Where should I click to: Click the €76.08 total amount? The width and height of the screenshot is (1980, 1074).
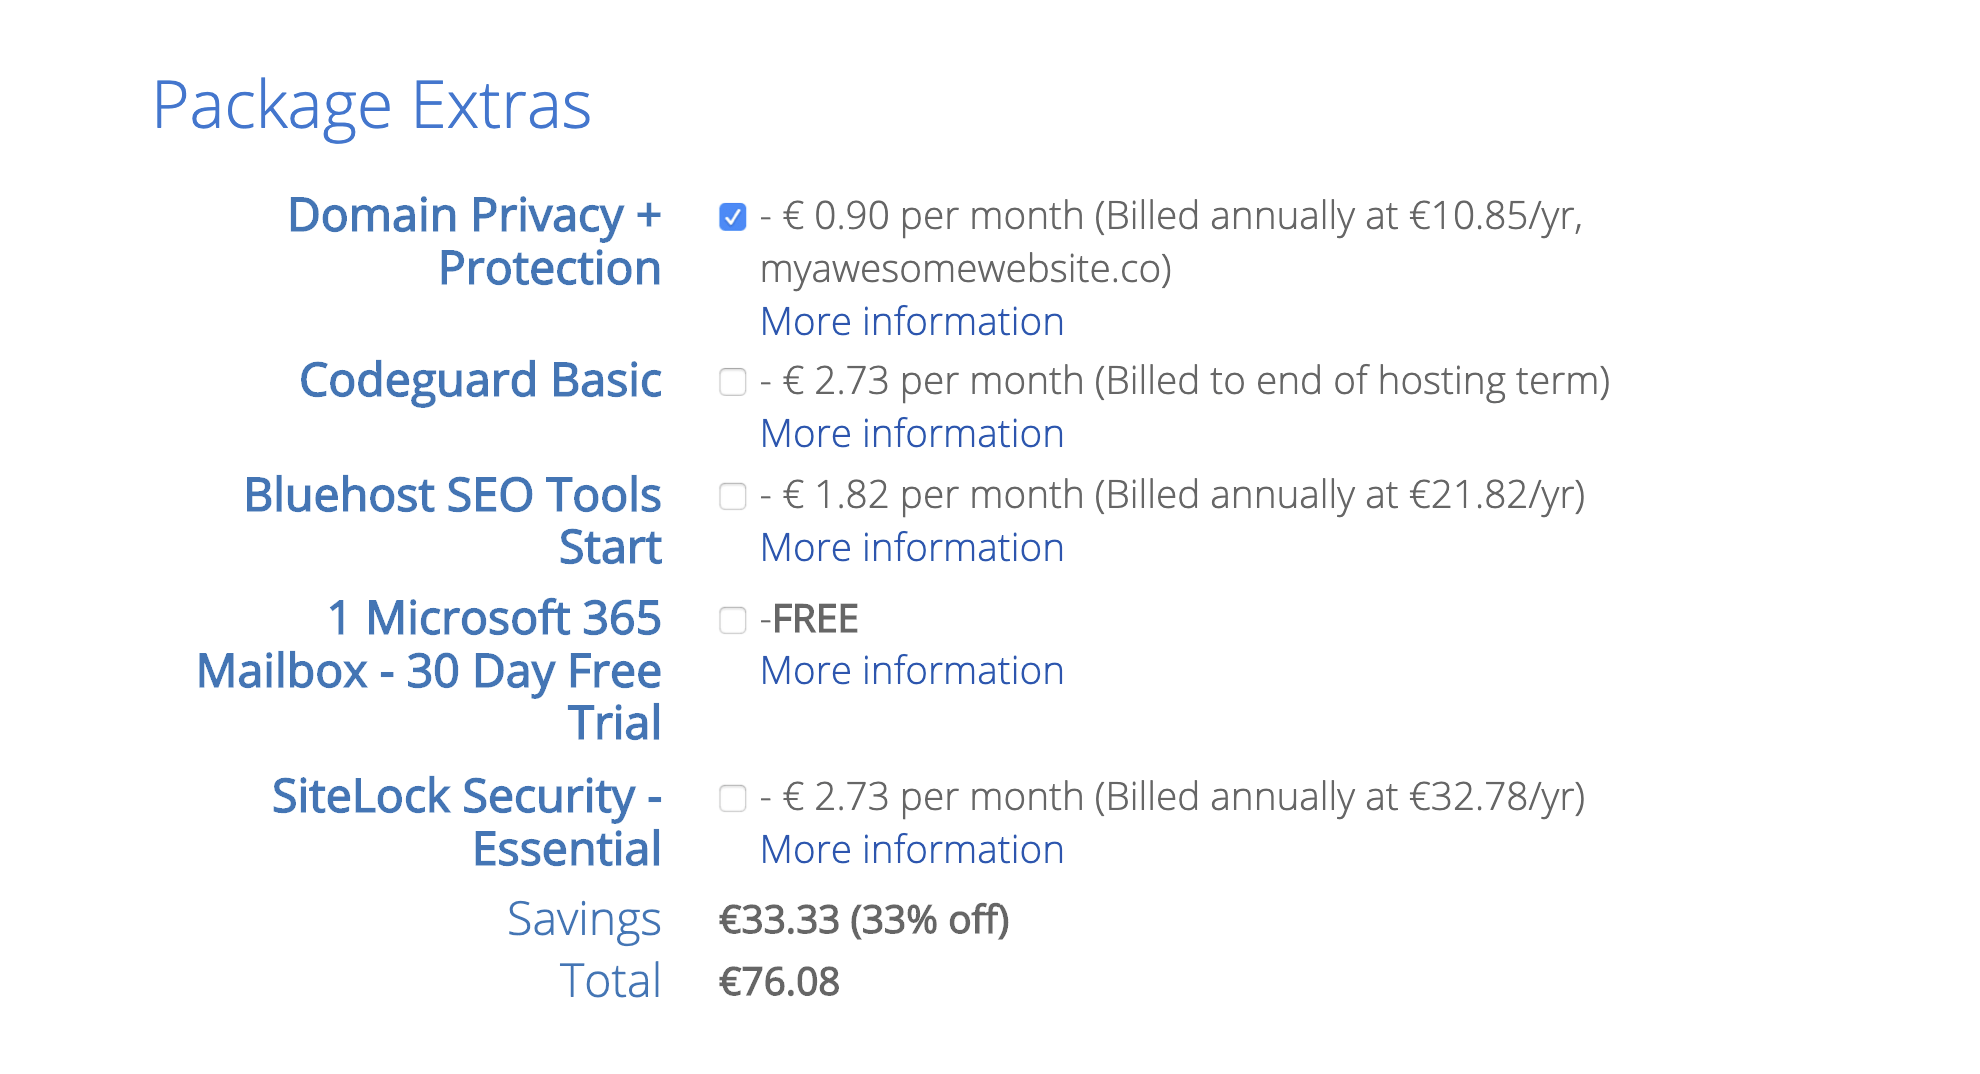(779, 982)
